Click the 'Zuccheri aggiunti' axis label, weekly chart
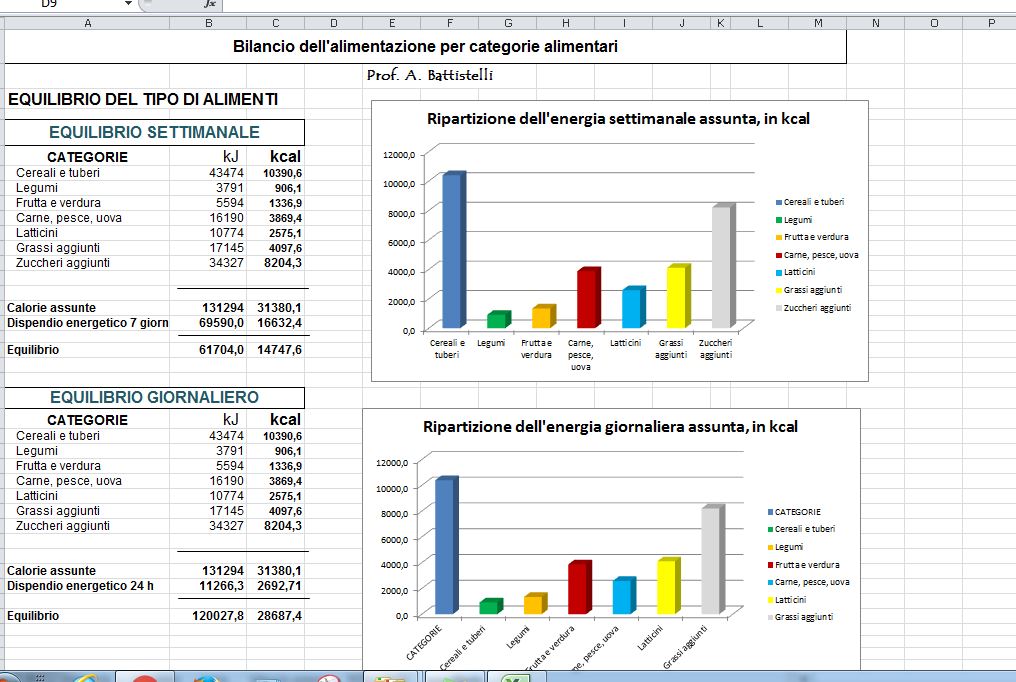The image size is (1016, 682). pyautogui.click(x=715, y=349)
